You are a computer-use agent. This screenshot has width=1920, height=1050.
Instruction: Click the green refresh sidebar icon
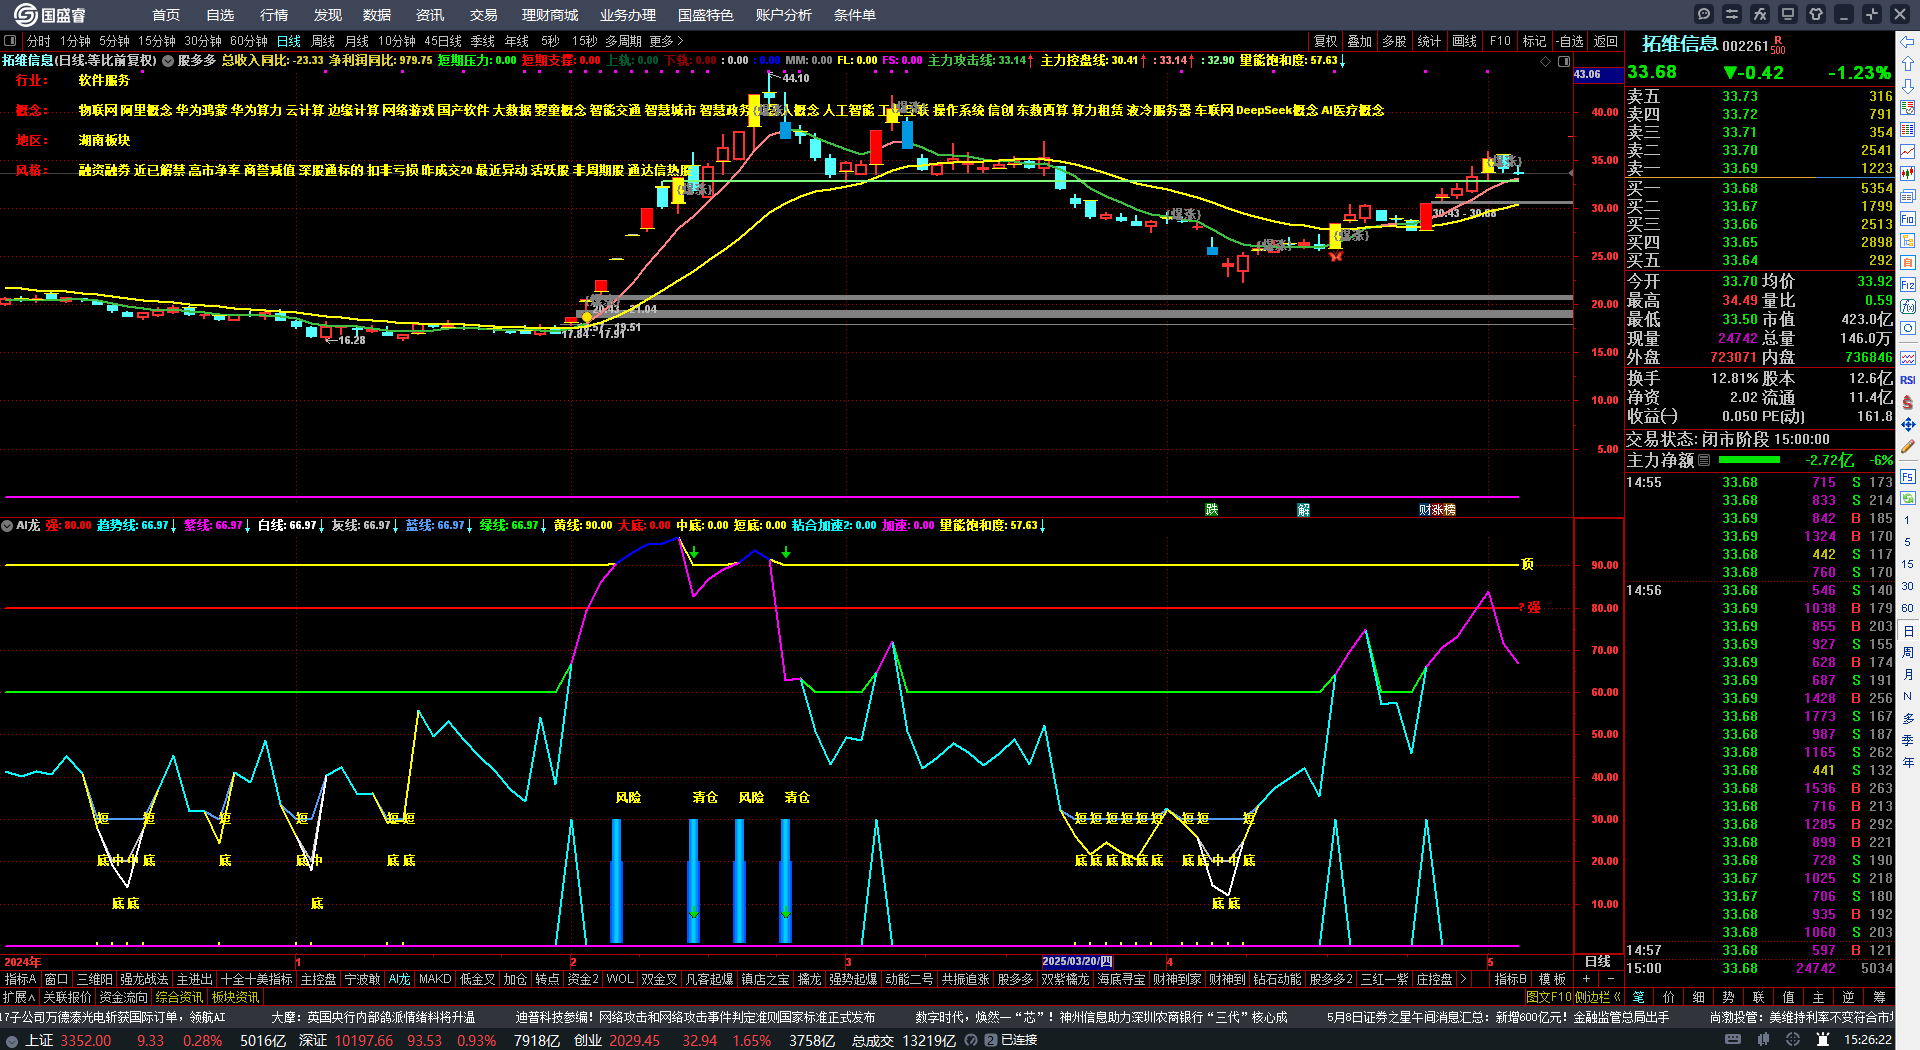click(1908, 497)
